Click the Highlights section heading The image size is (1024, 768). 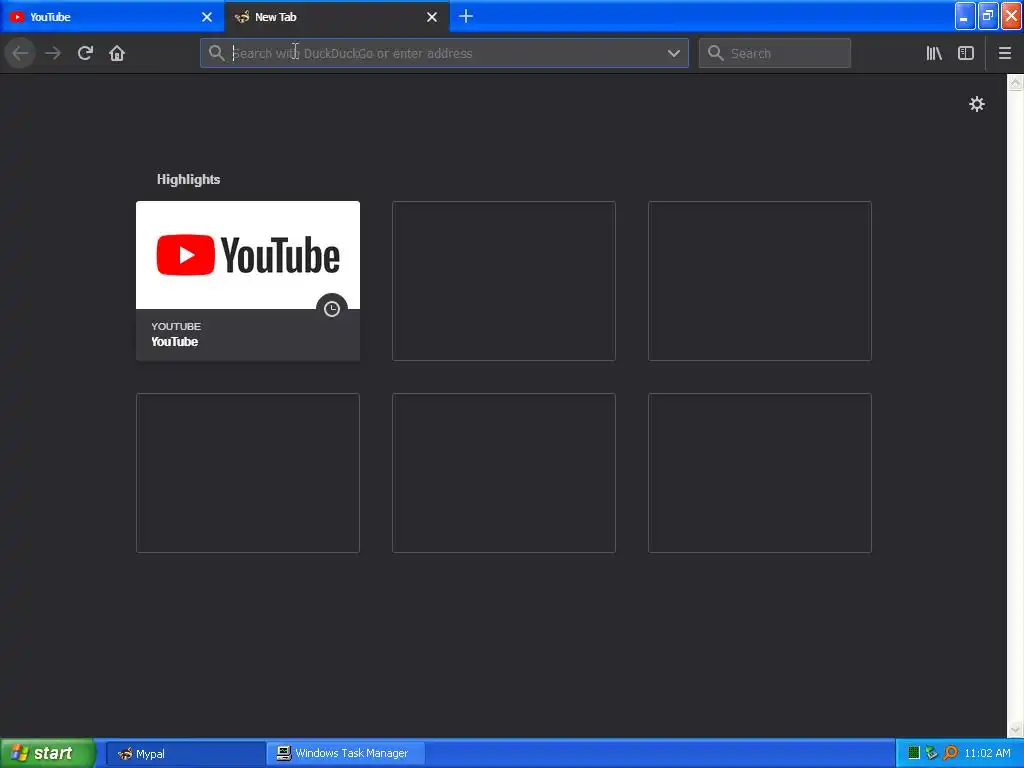[188, 179]
